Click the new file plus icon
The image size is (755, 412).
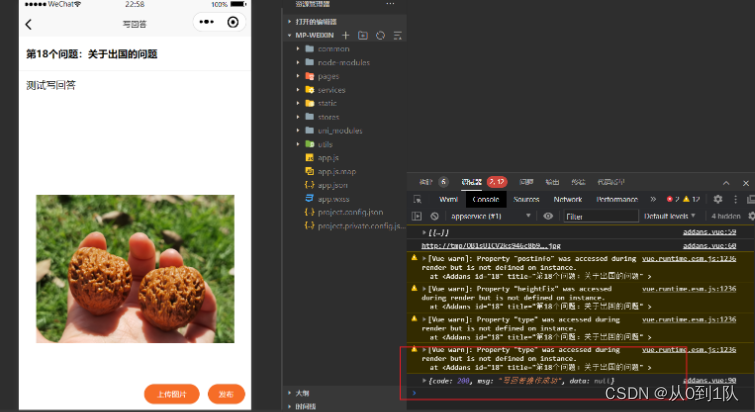click(x=345, y=35)
